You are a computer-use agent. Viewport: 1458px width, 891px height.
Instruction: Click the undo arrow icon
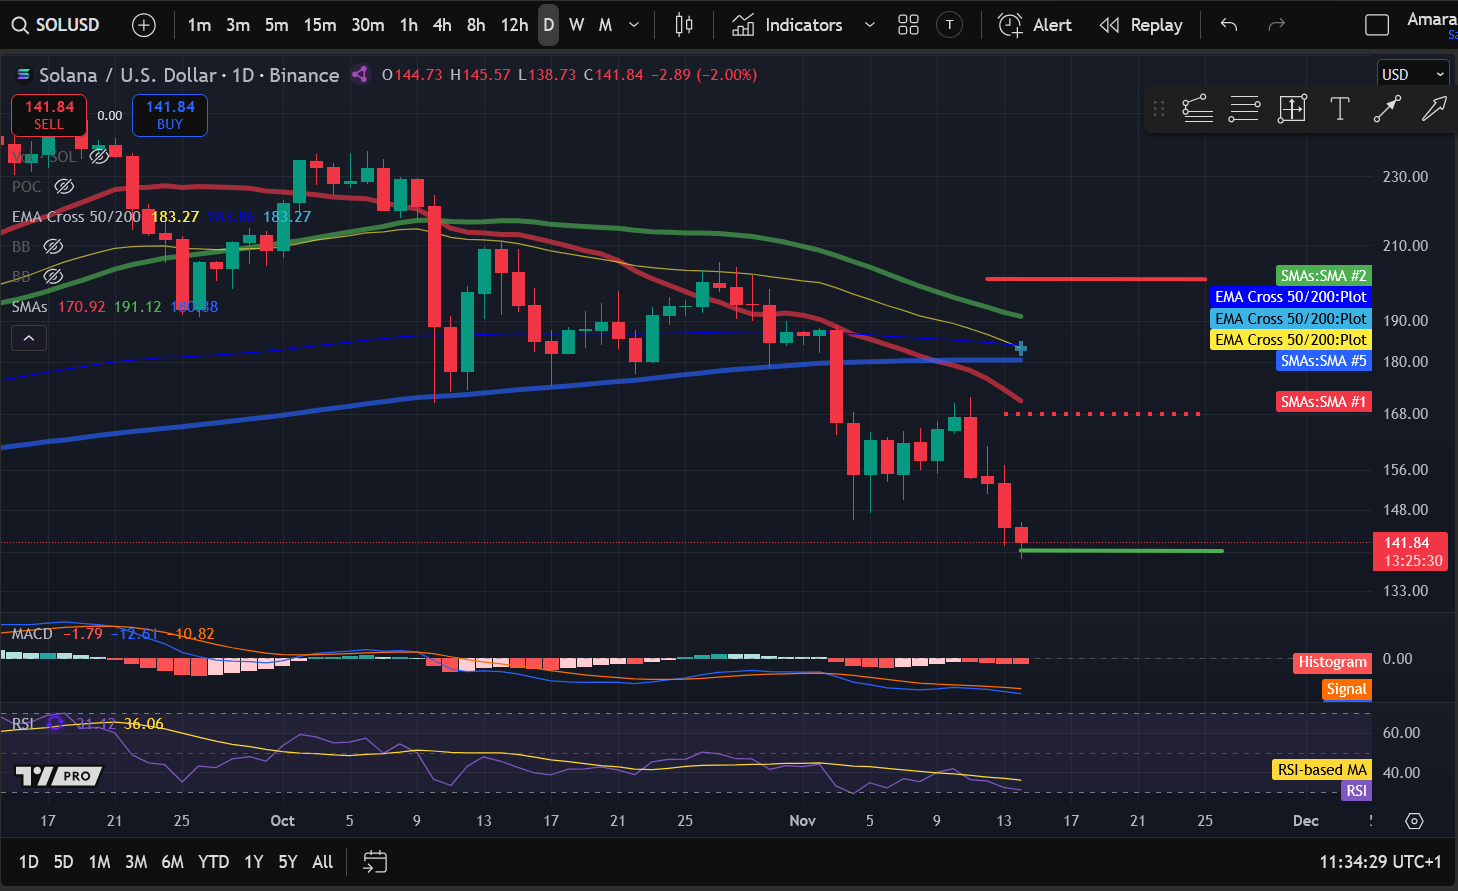pyautogui.click(x=1228, y=25)
